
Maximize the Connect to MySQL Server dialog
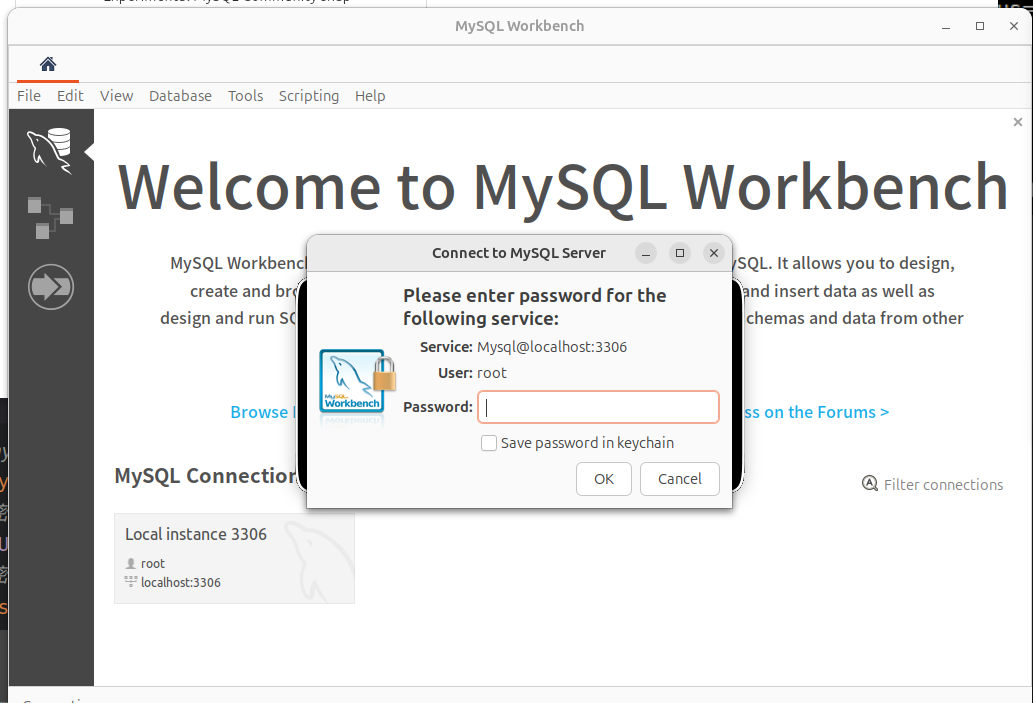[680, 253]
